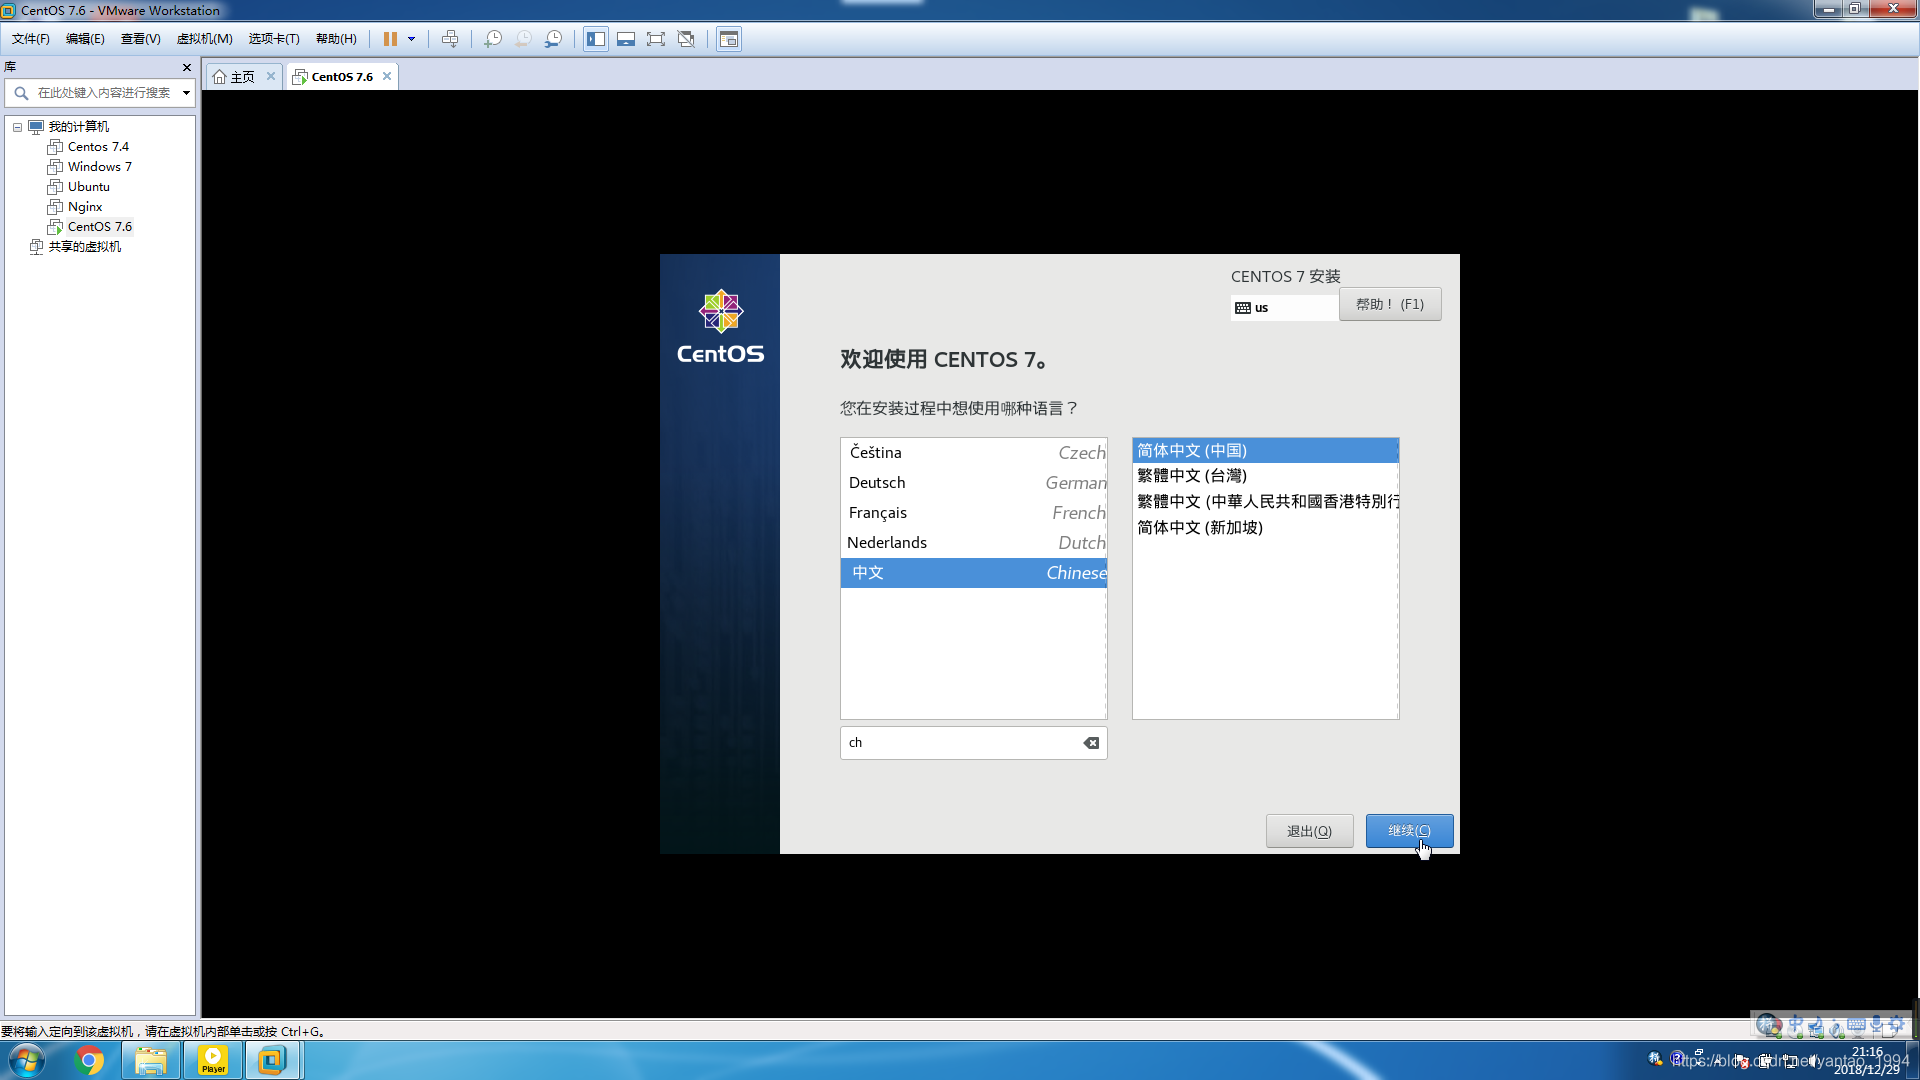Select Deutsch (German) language
1920x1080 pixels.
tap(973, 483)
